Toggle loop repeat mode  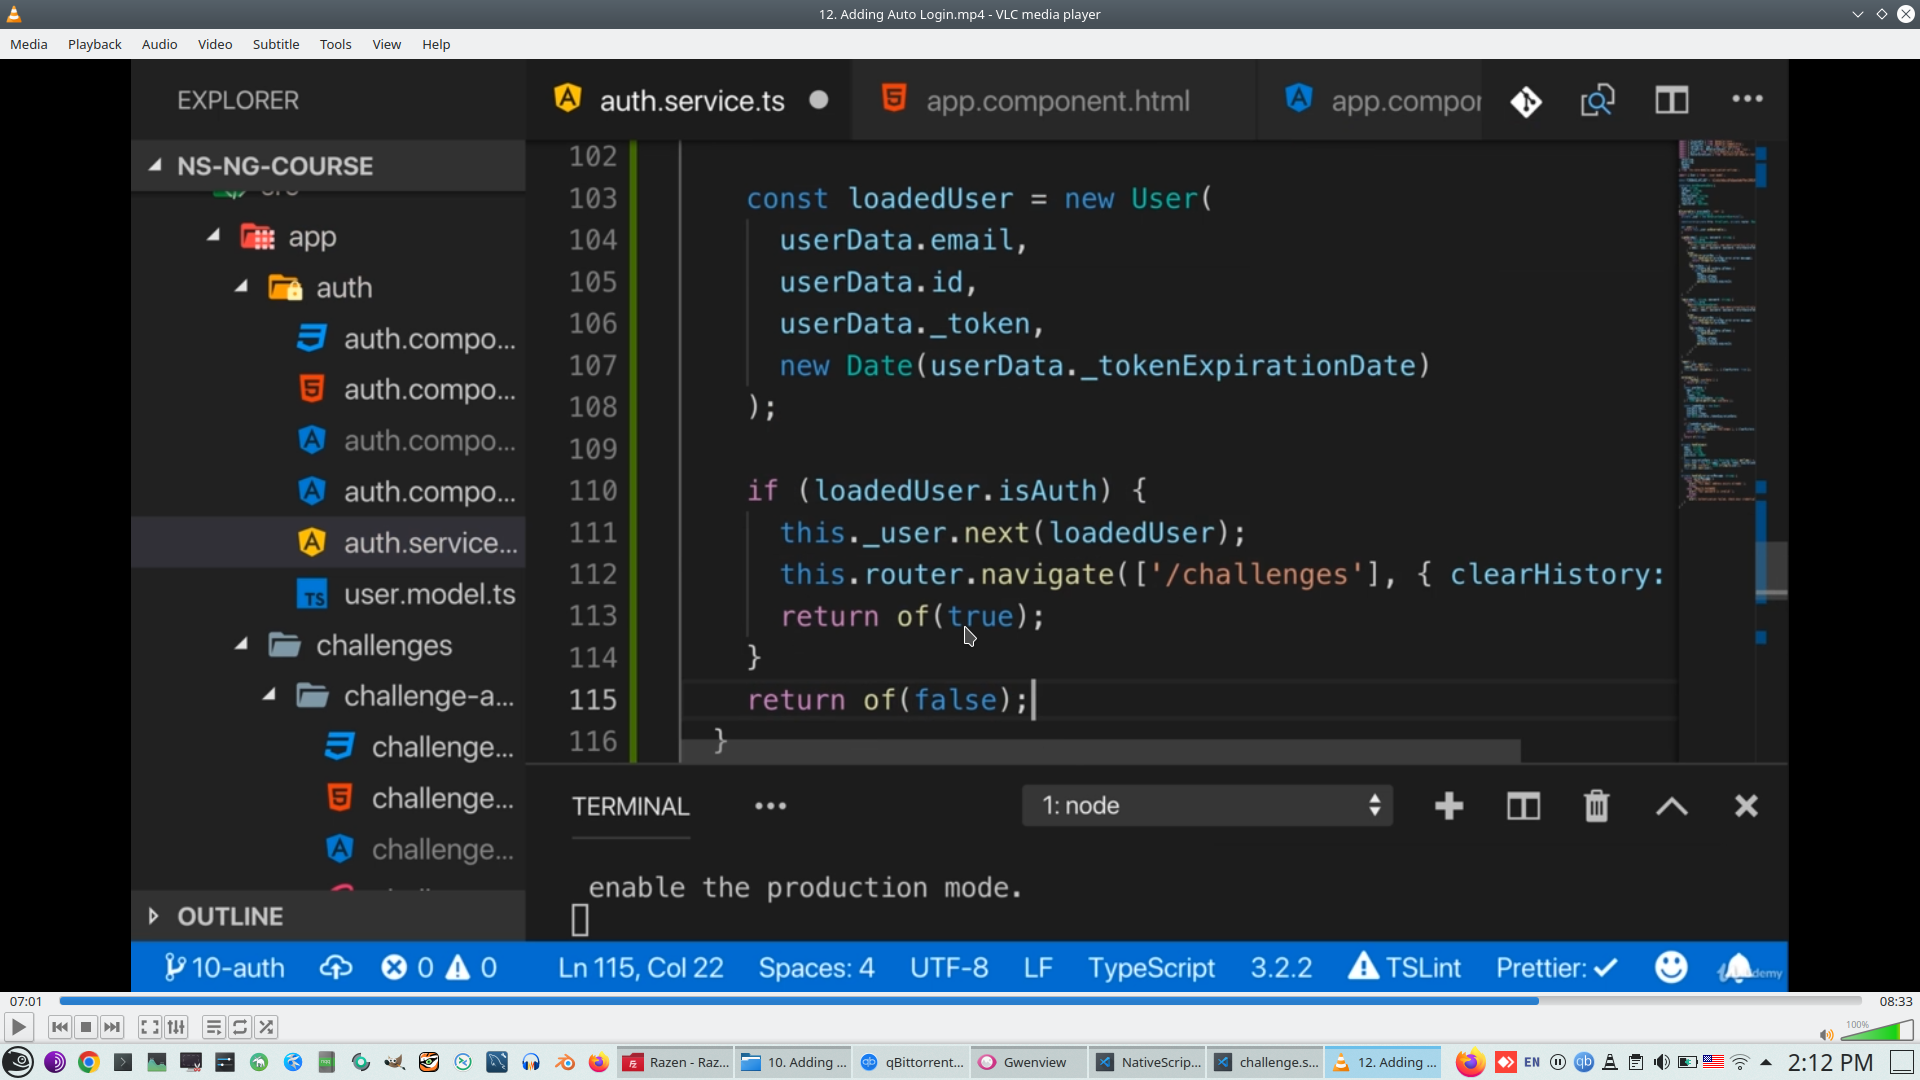(x=240, y=1027)
